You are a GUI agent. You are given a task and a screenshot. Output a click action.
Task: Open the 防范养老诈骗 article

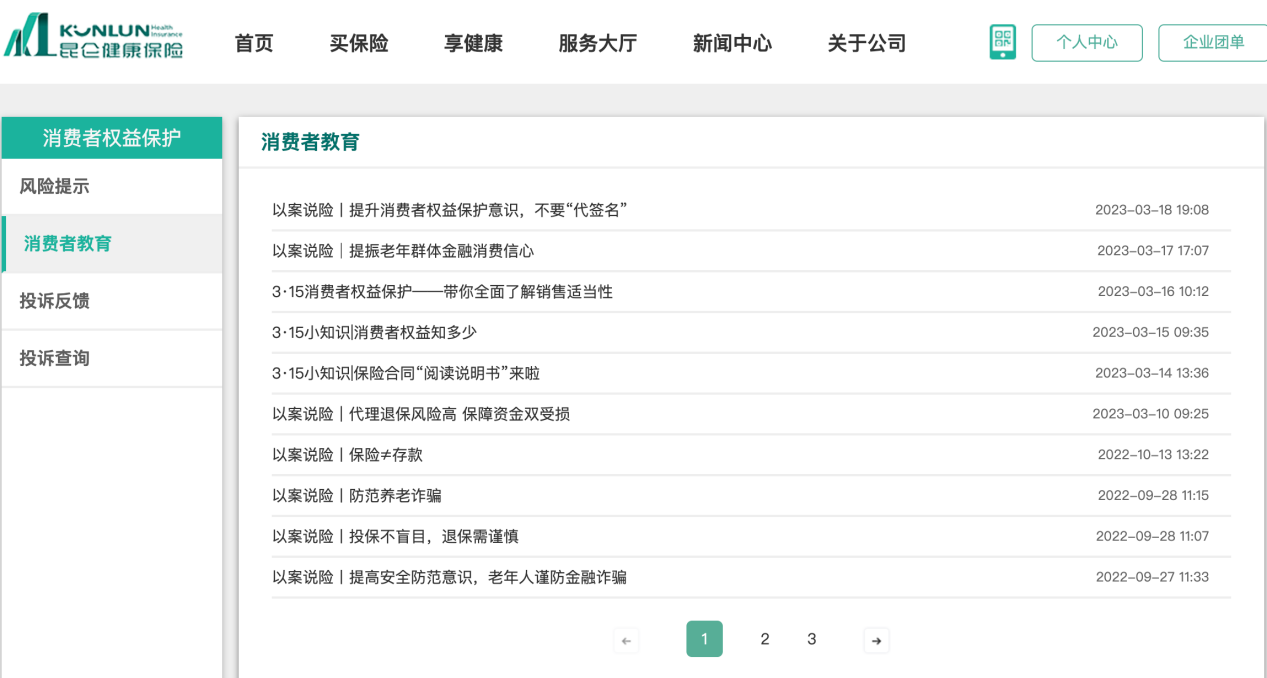[357, 496]
